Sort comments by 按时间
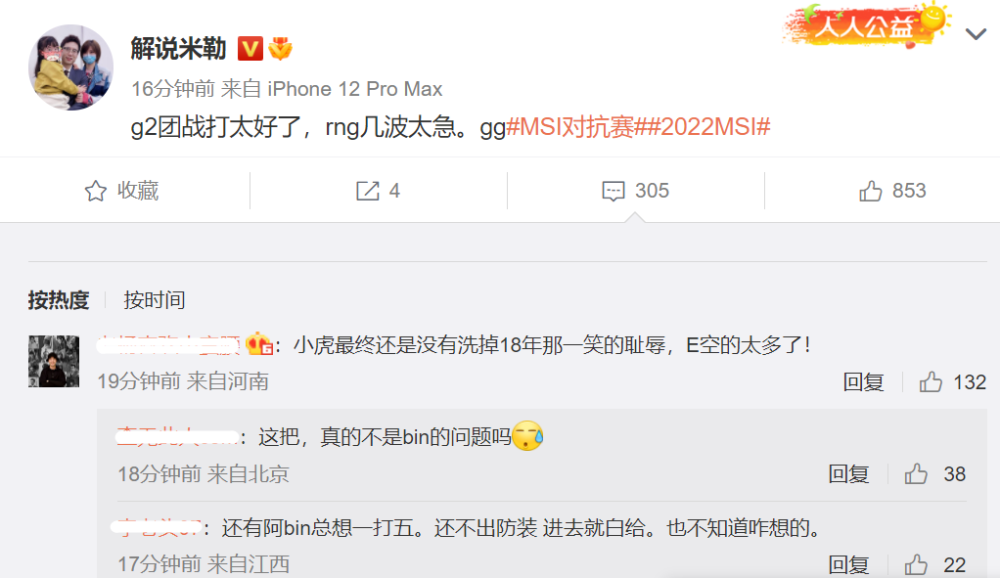The width and height of the screenshot is (1000, 578). (x=154, y=300)
